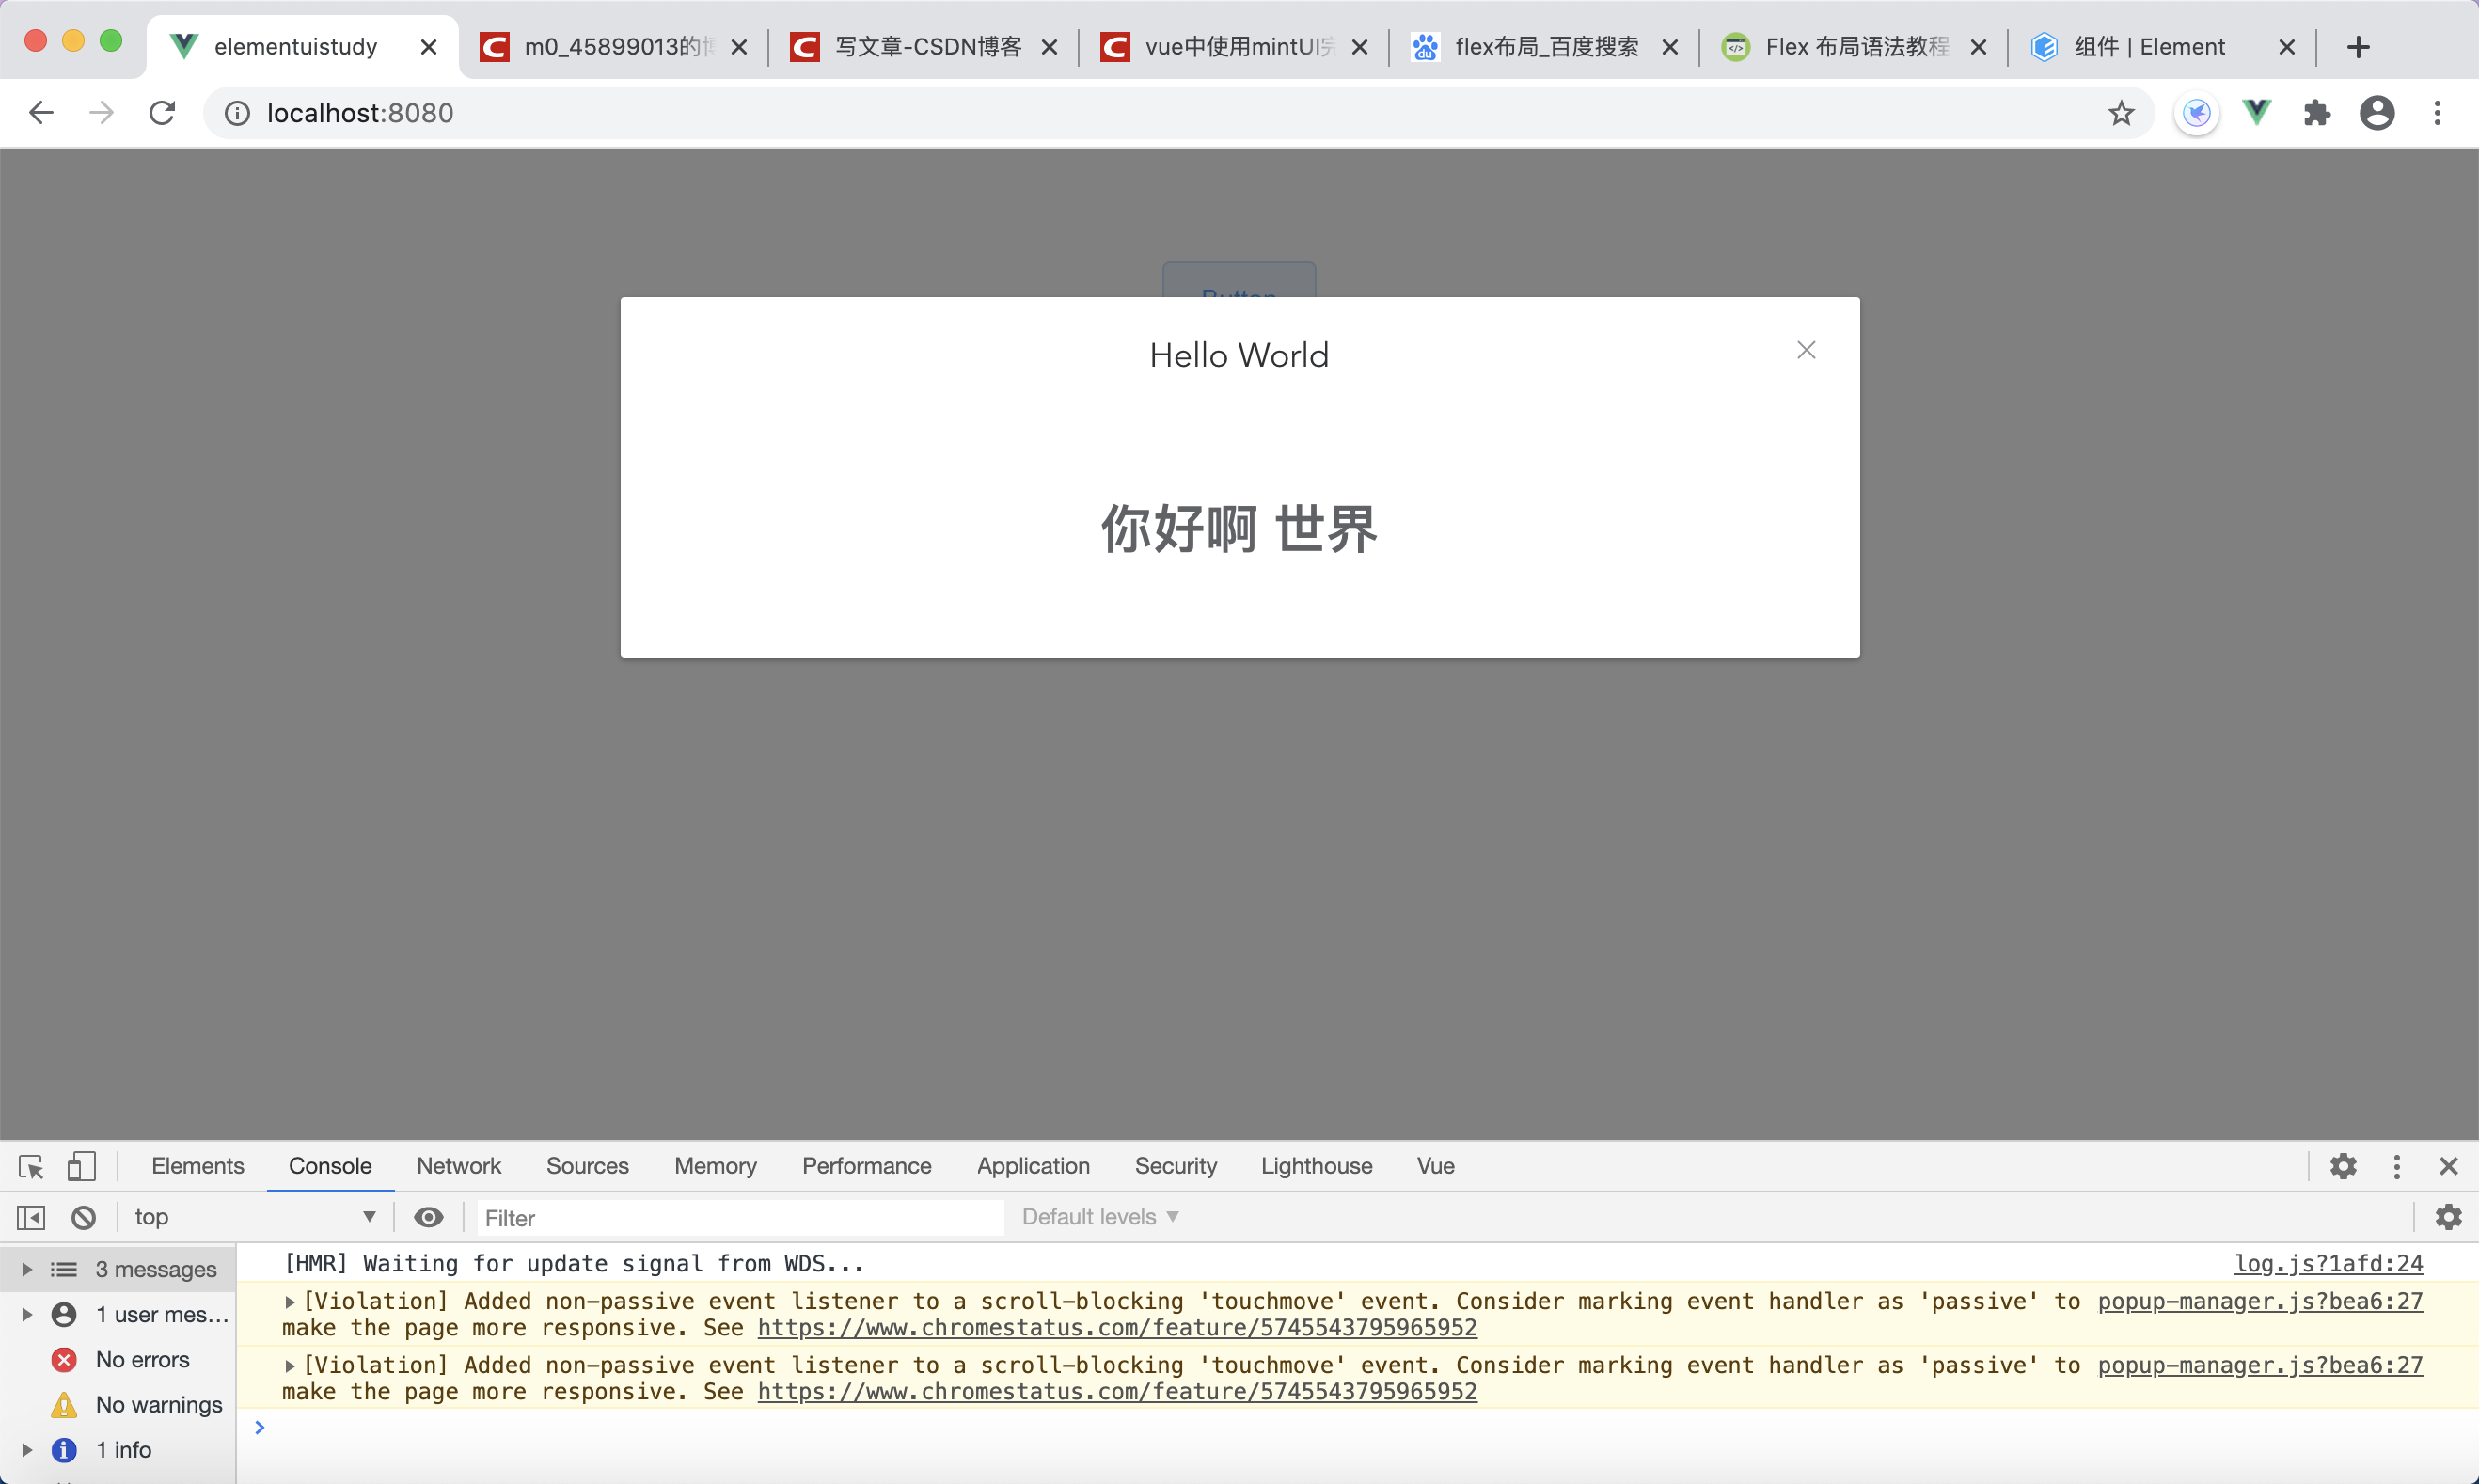Click the console Filter input field
This screenshot has width=2479, height=1484.
click(x=740, y=1218)
